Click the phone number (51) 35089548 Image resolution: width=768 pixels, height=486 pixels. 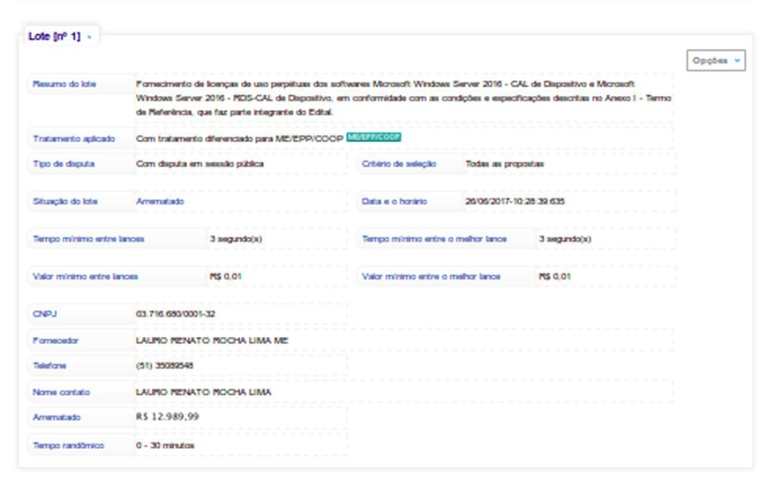pos(165,367)
